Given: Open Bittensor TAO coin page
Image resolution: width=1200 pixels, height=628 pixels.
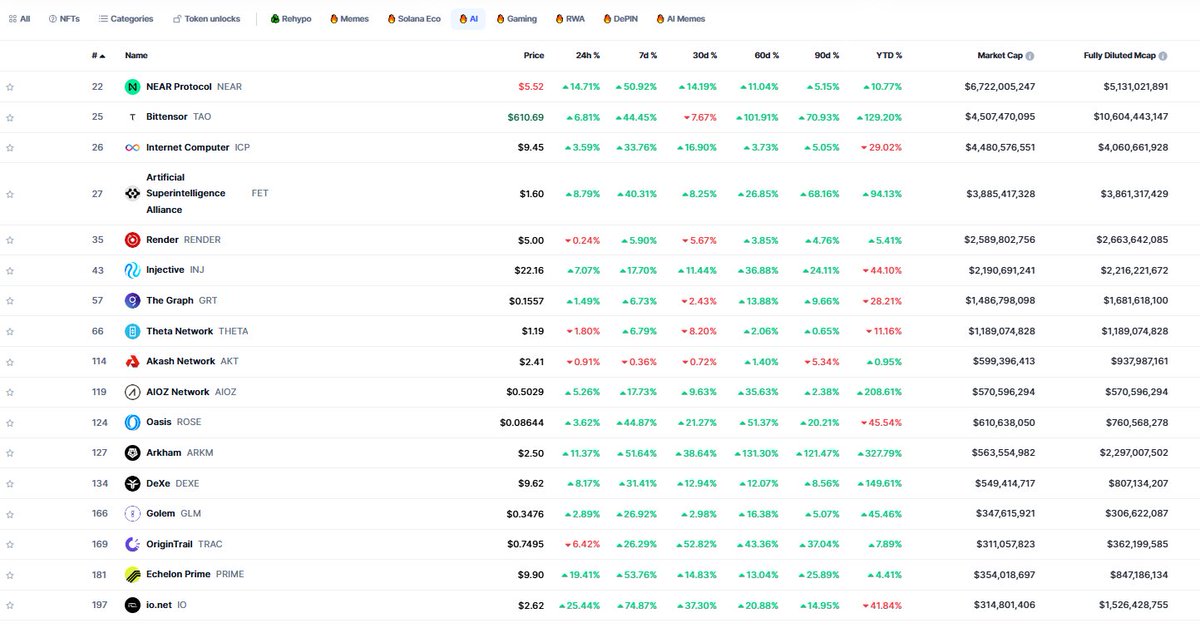Looking at the screenshot, I should [179, 117].
